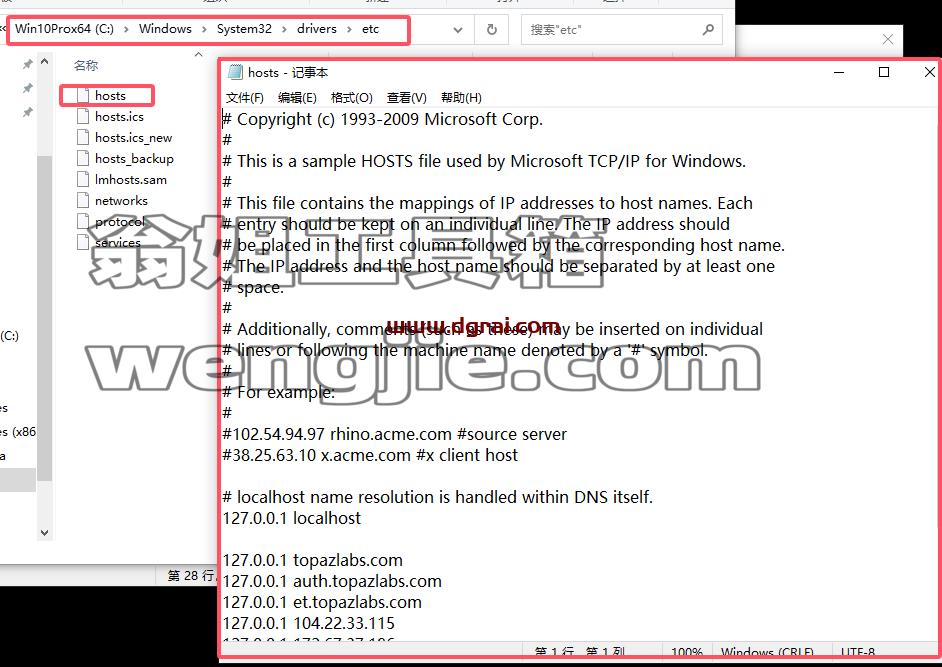Click the hosts.ics file icon
Image resolution: width=942 pixels, height=667 pixels.
coord(83,117)
